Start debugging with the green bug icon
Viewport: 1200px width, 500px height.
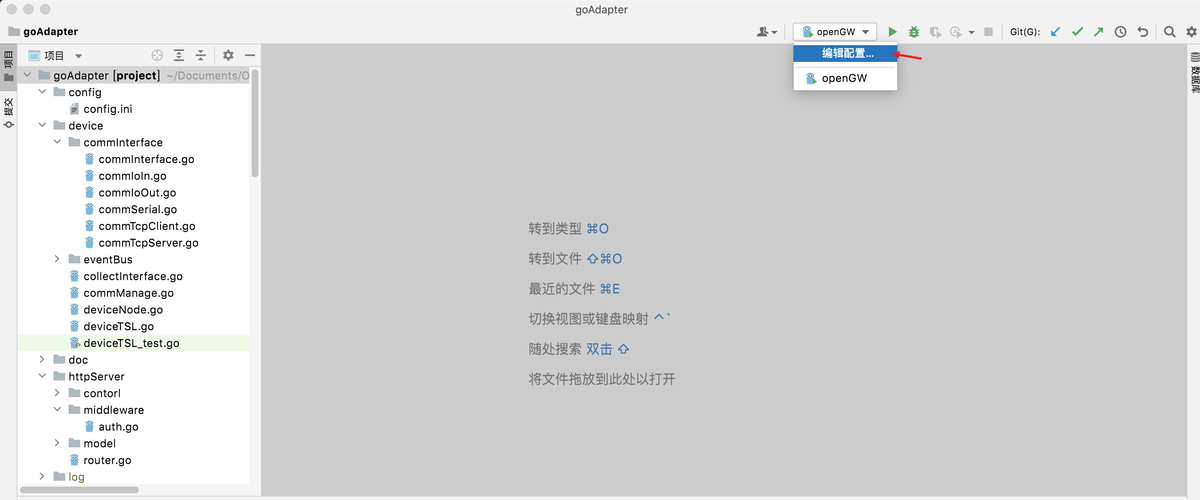914,32
